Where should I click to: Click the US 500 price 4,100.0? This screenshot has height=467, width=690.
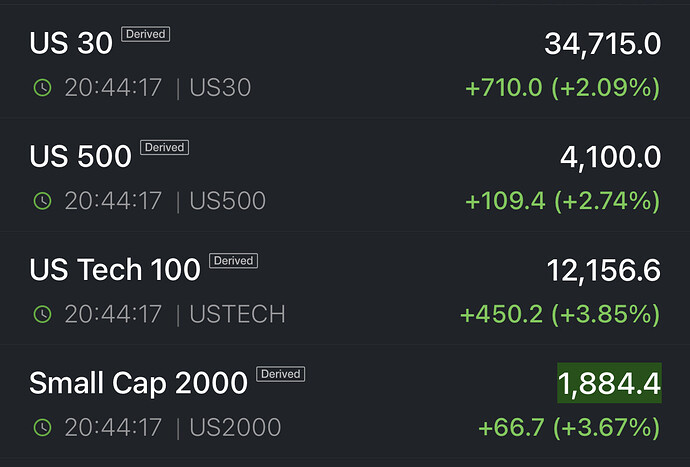point(609,157)
